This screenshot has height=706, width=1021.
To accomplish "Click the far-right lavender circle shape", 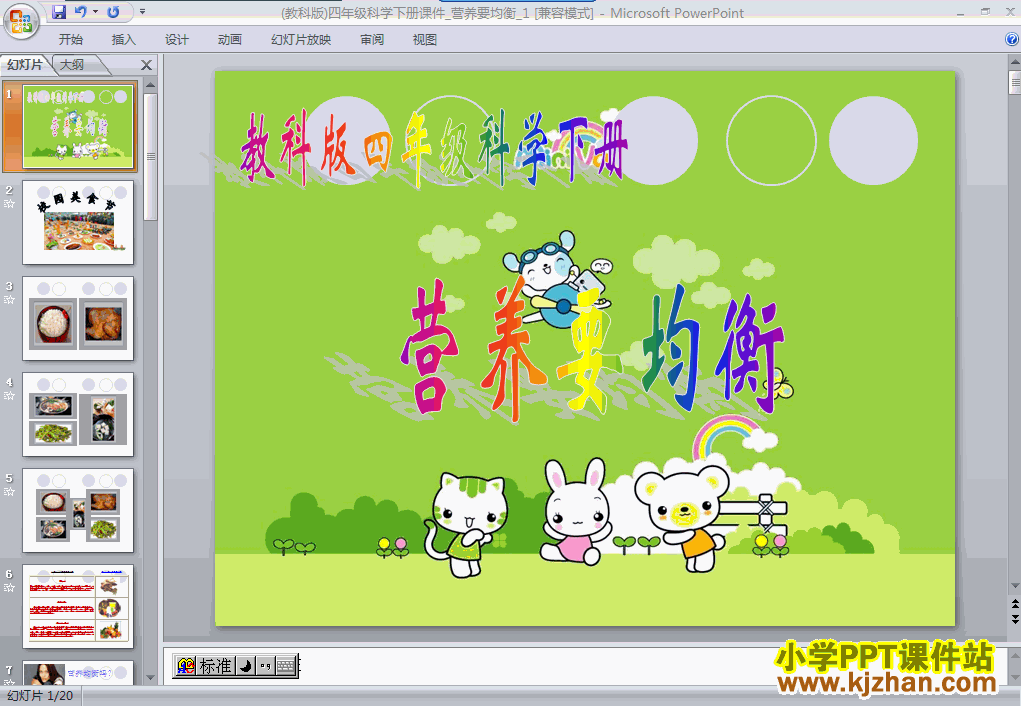I will click(x=873, y=140).
